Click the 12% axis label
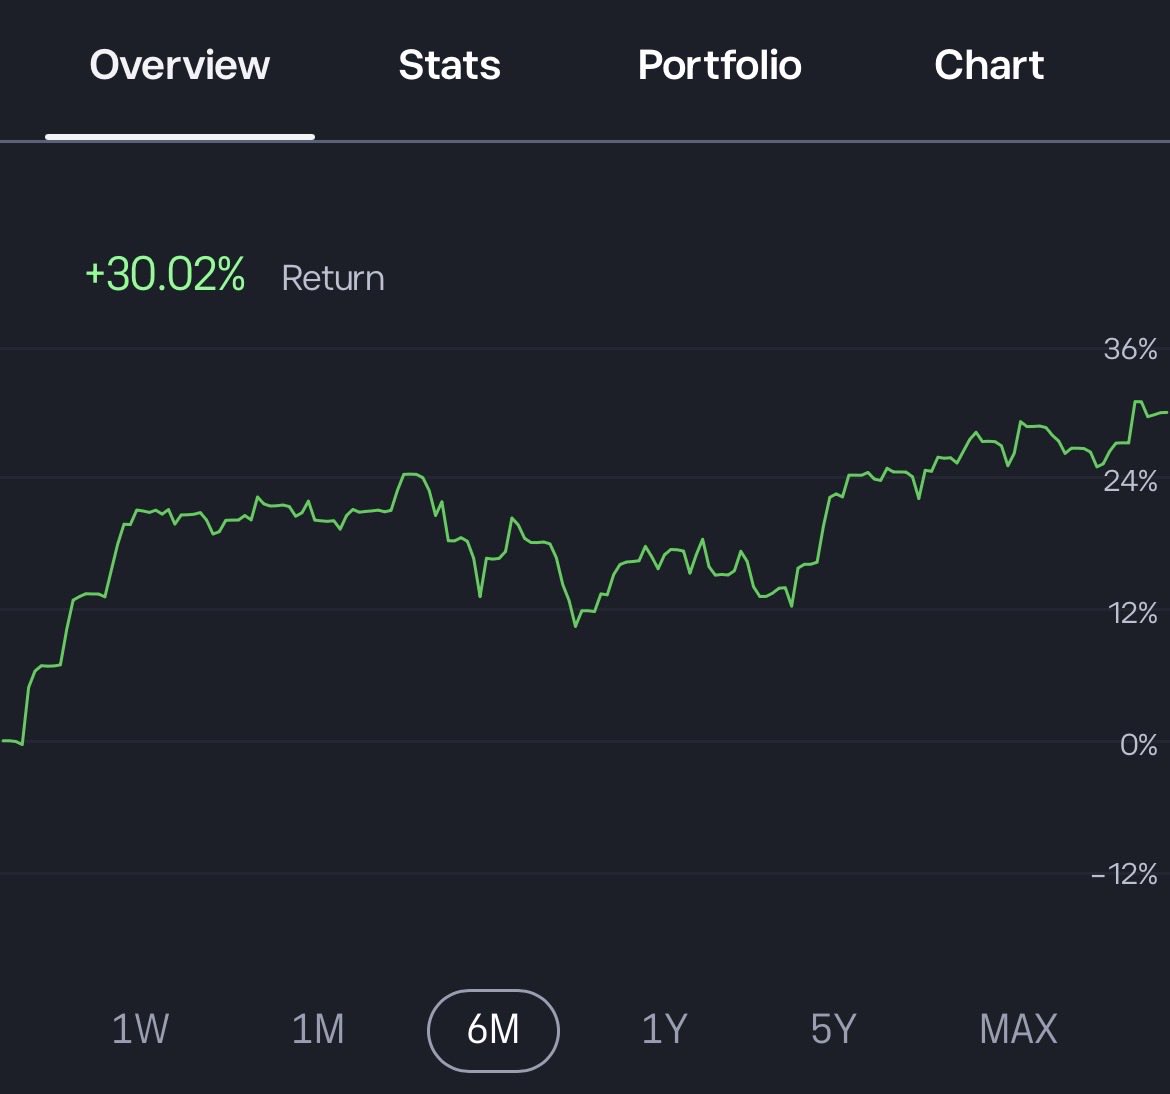Image resolution: width=1170 pixels, height=1094 pixels. click(1133, 613)
